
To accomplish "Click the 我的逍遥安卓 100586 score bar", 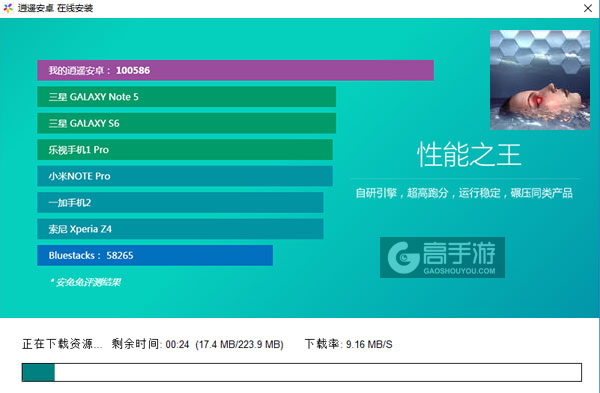I will [x=235, y=70].
